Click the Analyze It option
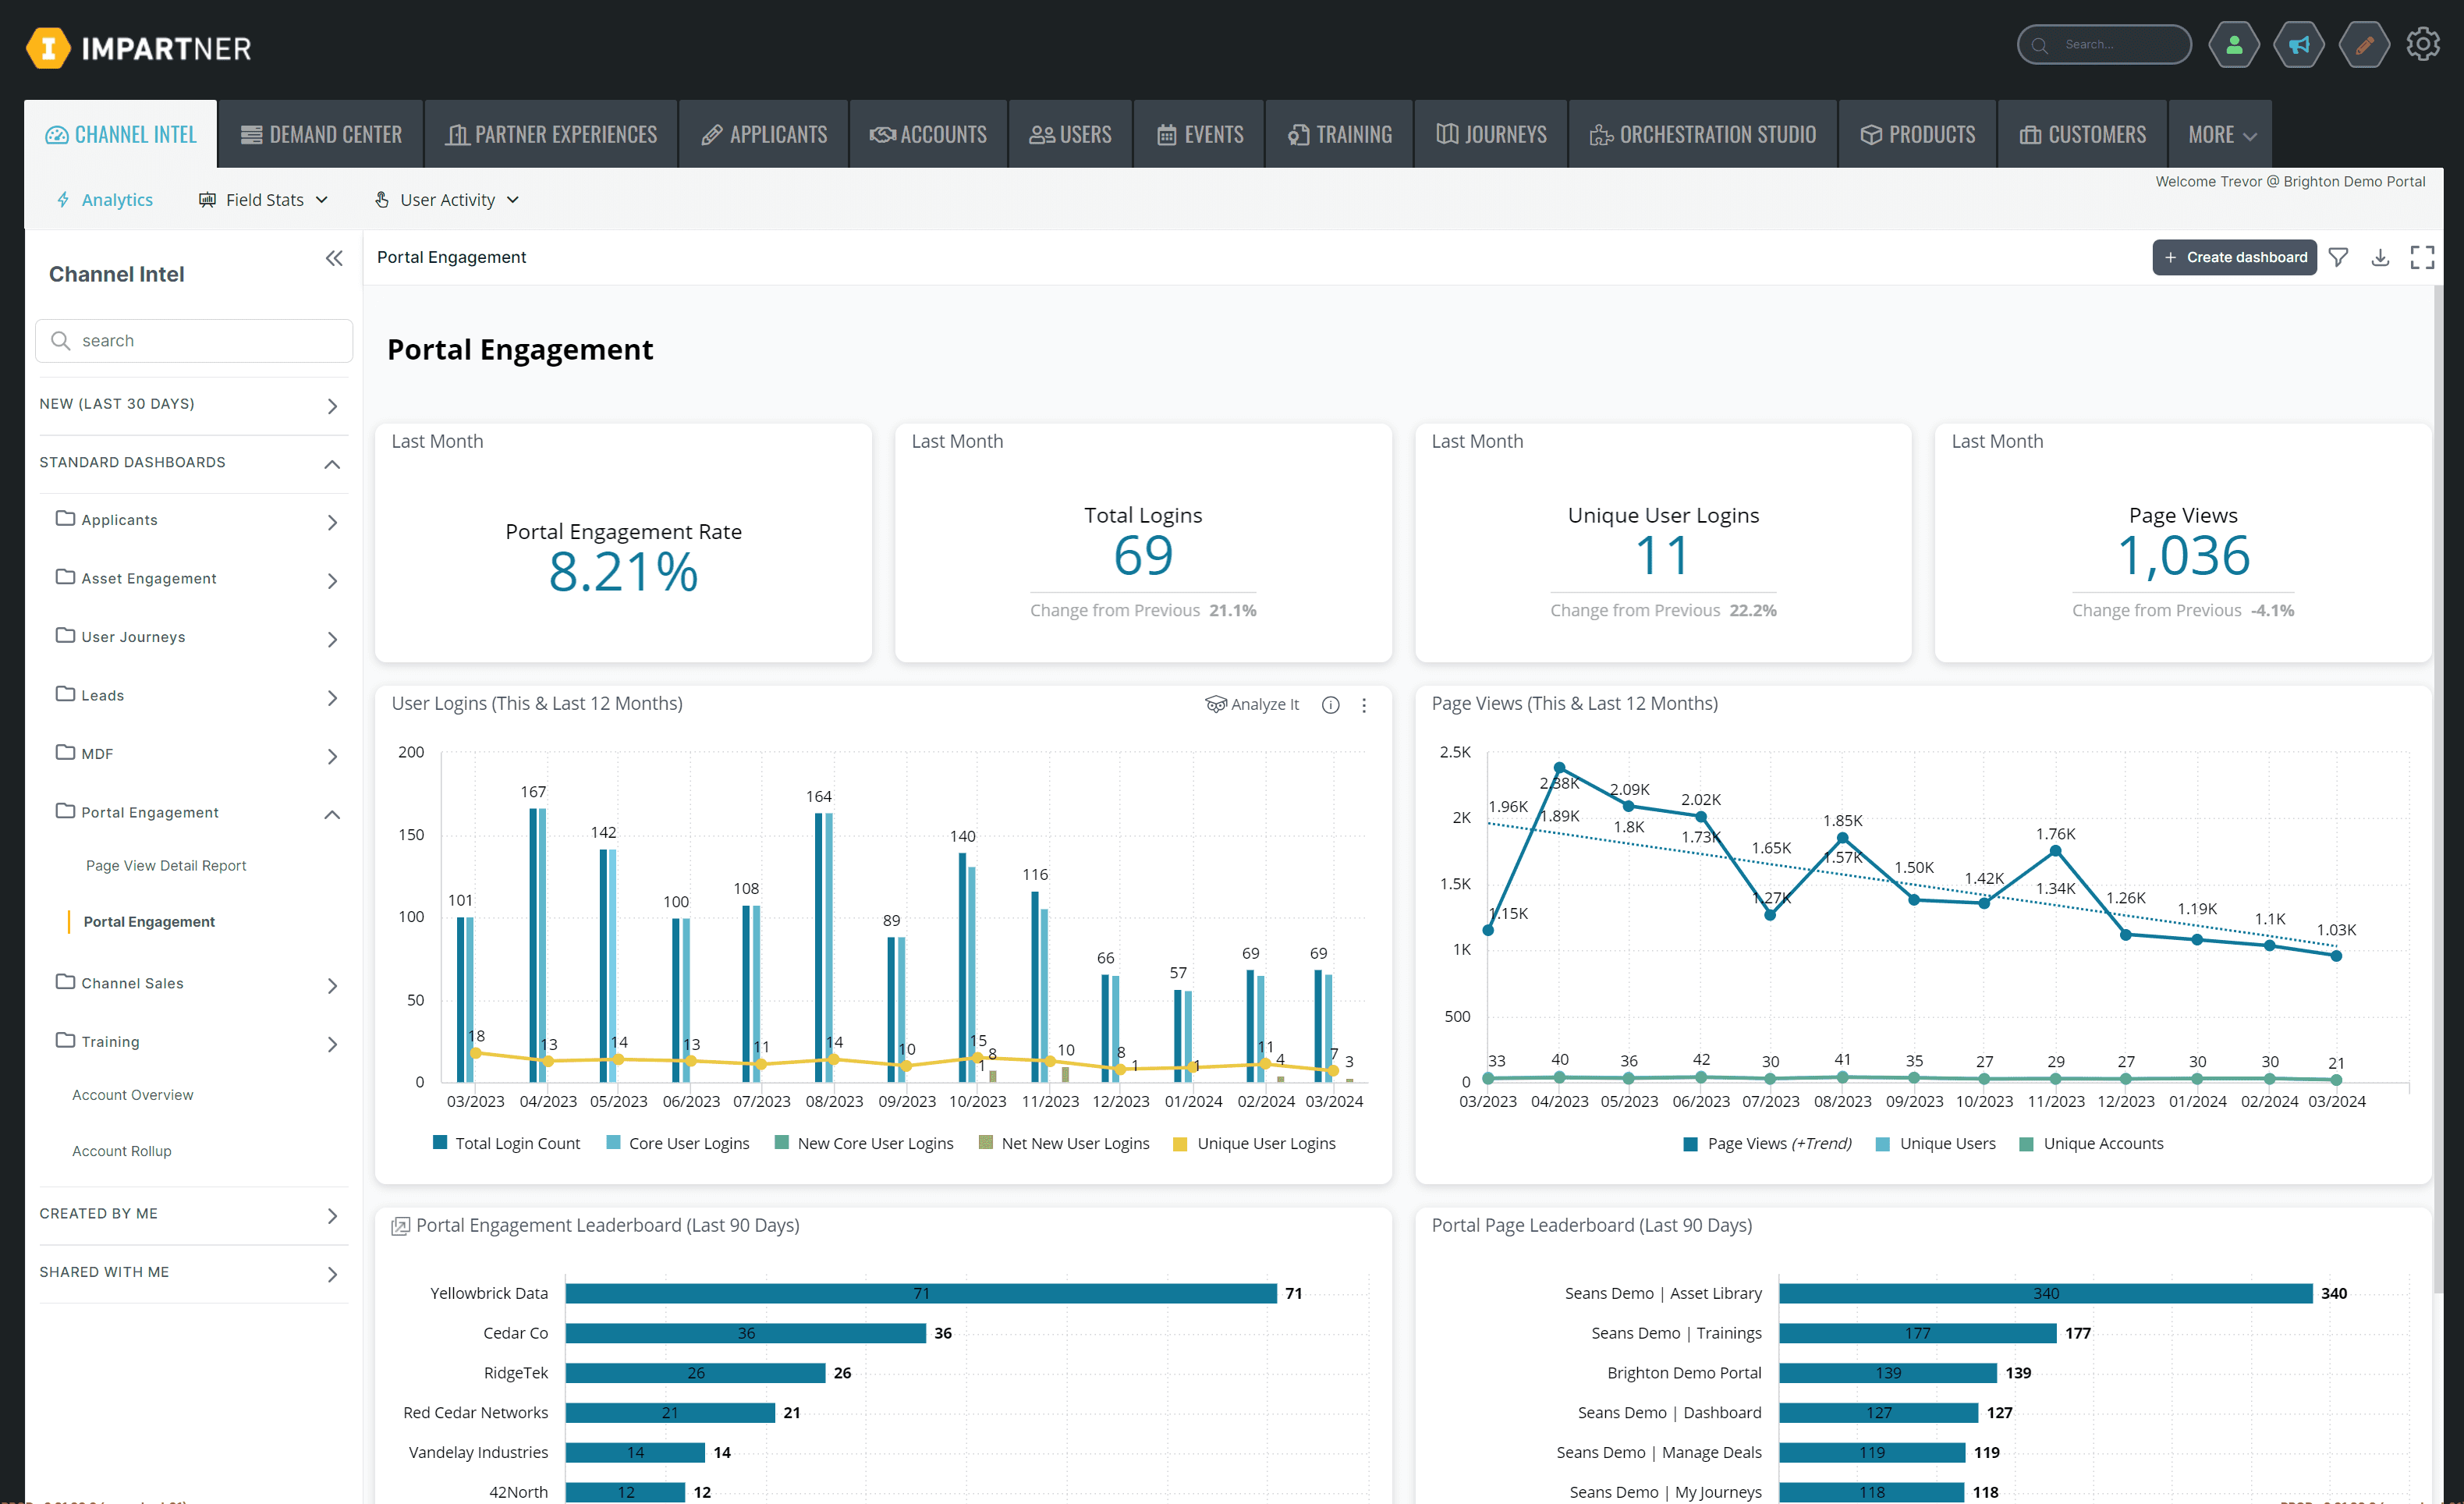Screen dimensions: 2464x1504 [x=1252, y=705]
